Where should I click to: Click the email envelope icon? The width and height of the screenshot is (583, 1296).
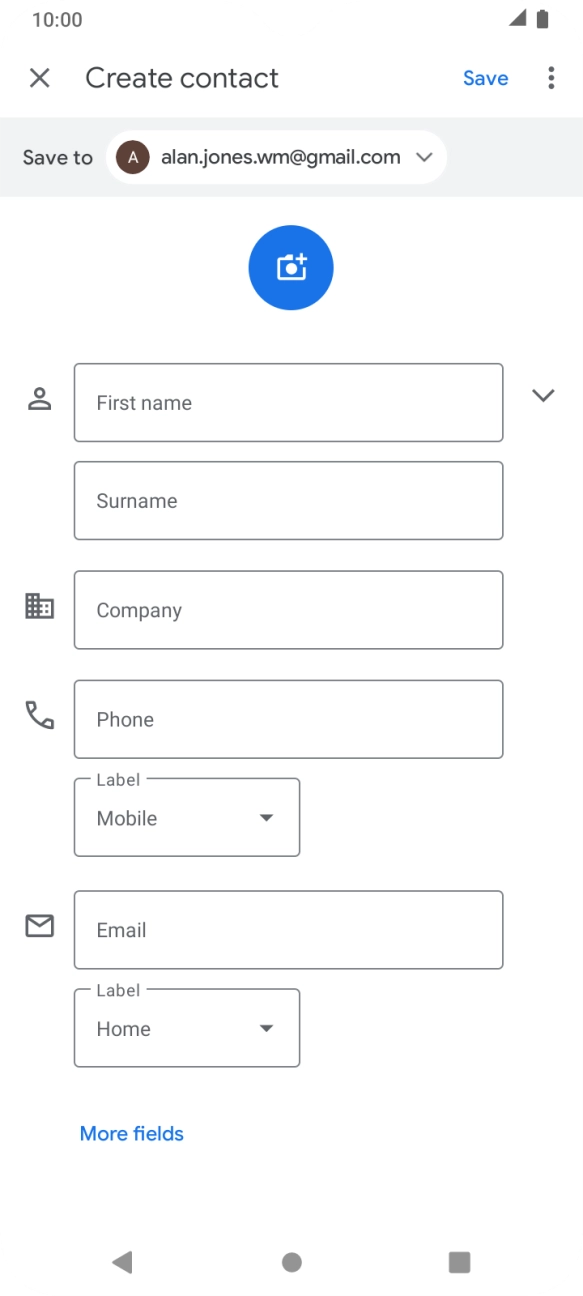click(x=39, y=925)
